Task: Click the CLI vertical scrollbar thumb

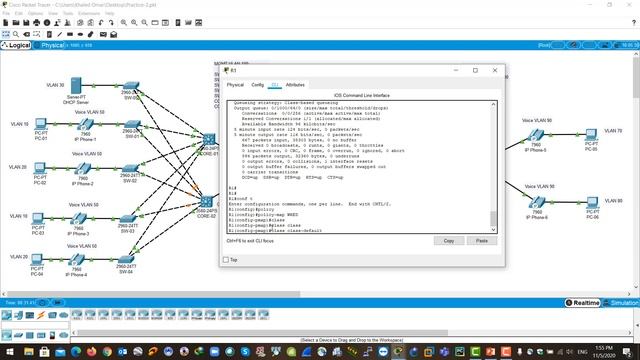Action: (493, 218)
